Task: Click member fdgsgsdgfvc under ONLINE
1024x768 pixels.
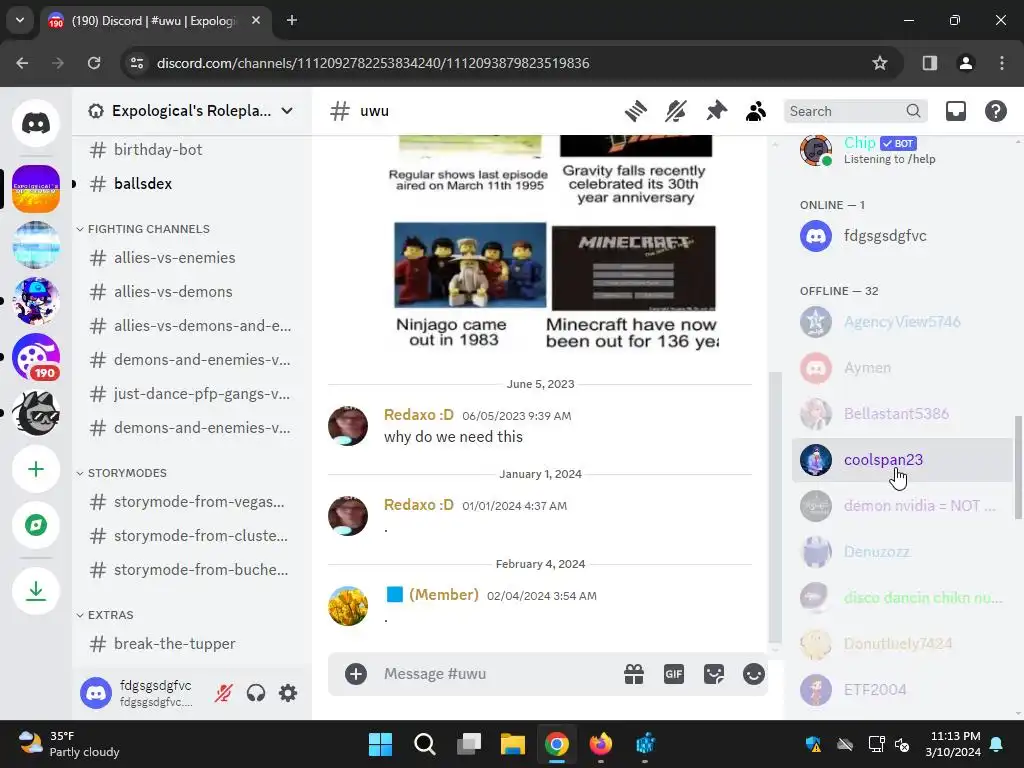Action: 902,236
